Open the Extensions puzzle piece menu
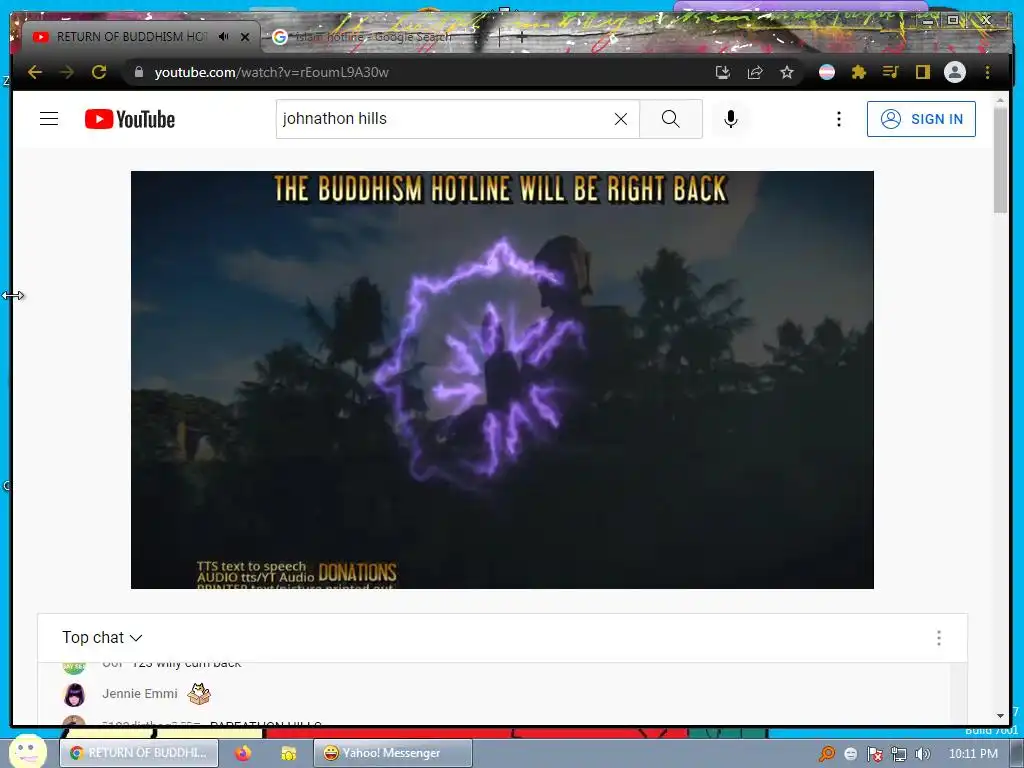Image resolution: width=1024 pixels, height=768 pixels. click(x=859, y=72)
